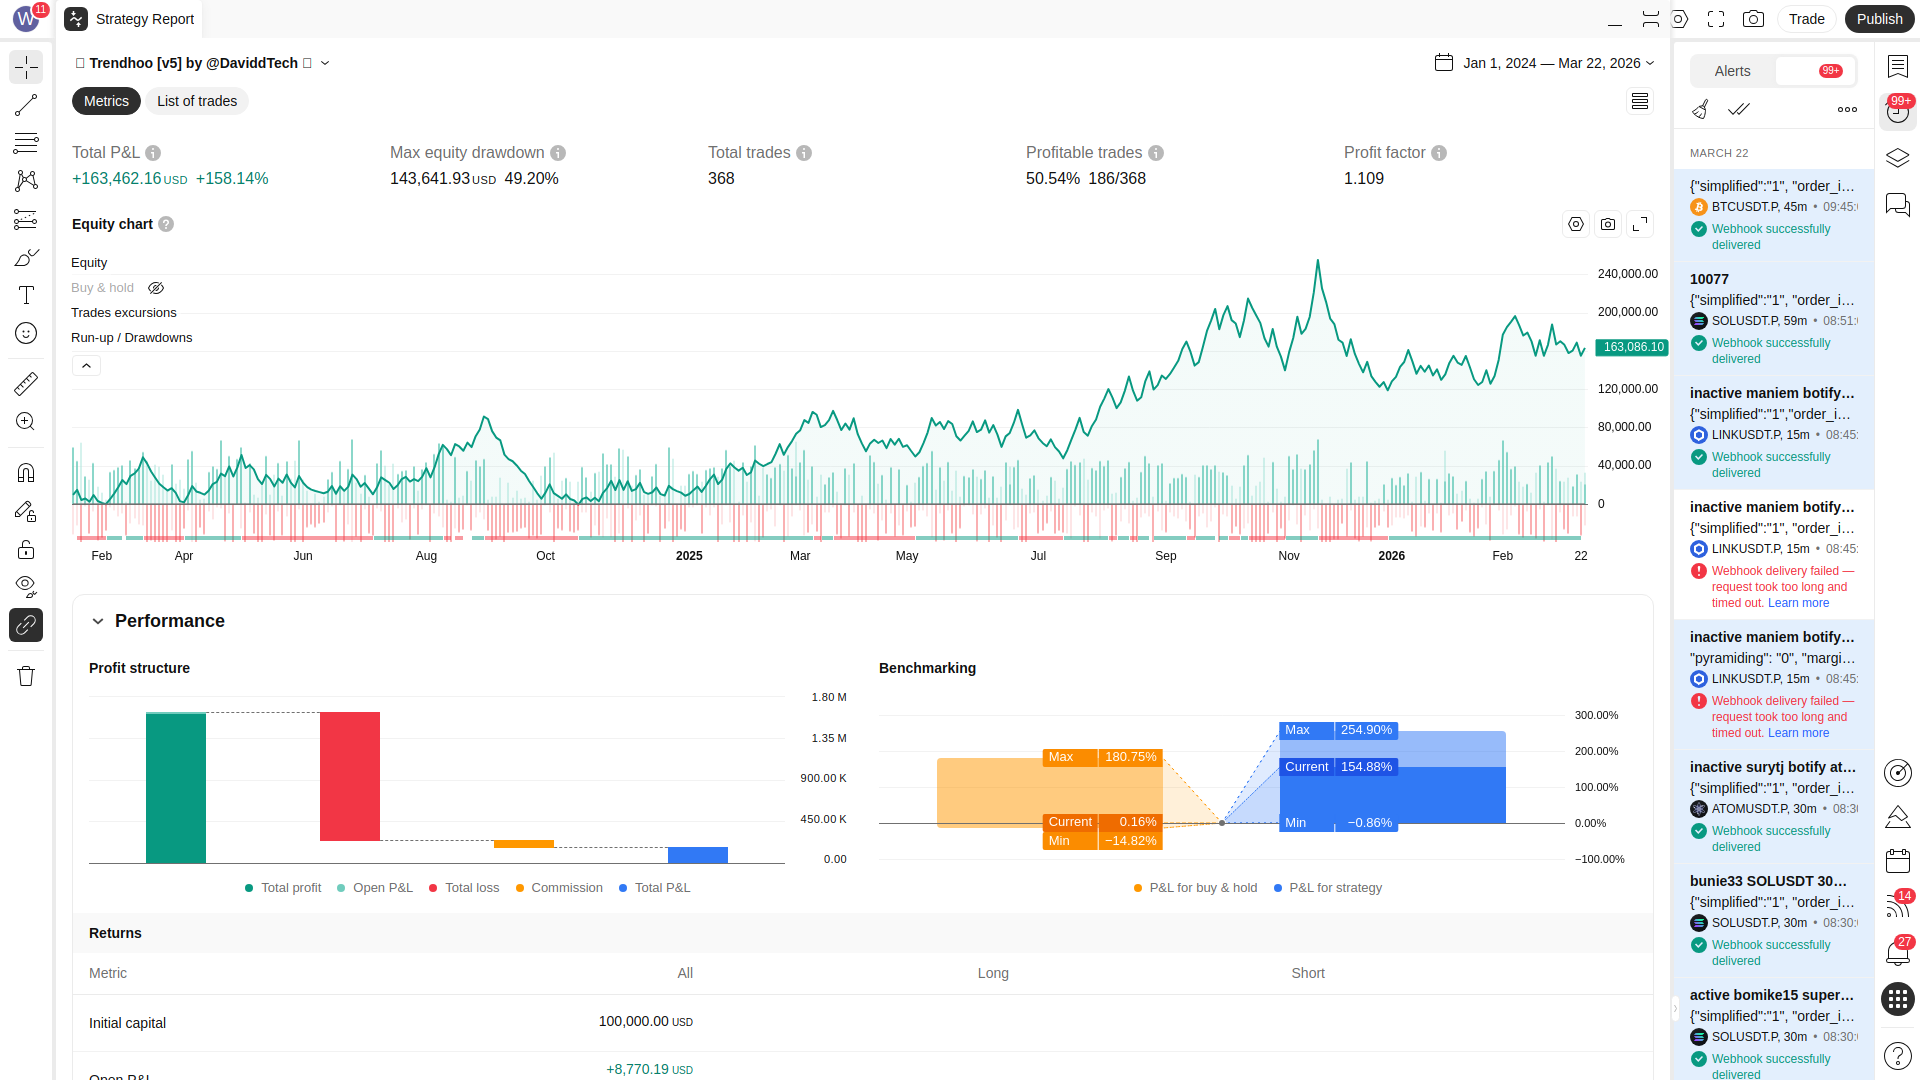Open the forecasting and measurement tools
This screenshot has width=1920, height=1080.
tap(26, 219)
